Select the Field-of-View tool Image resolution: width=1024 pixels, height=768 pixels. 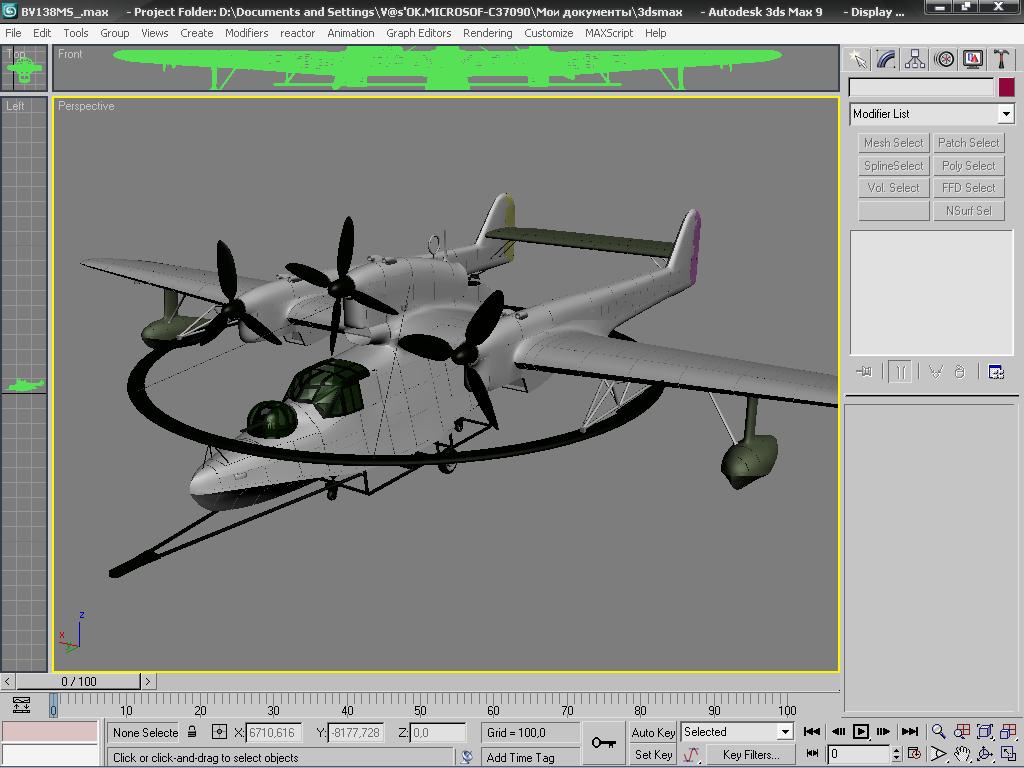click(x=938, y=754)
